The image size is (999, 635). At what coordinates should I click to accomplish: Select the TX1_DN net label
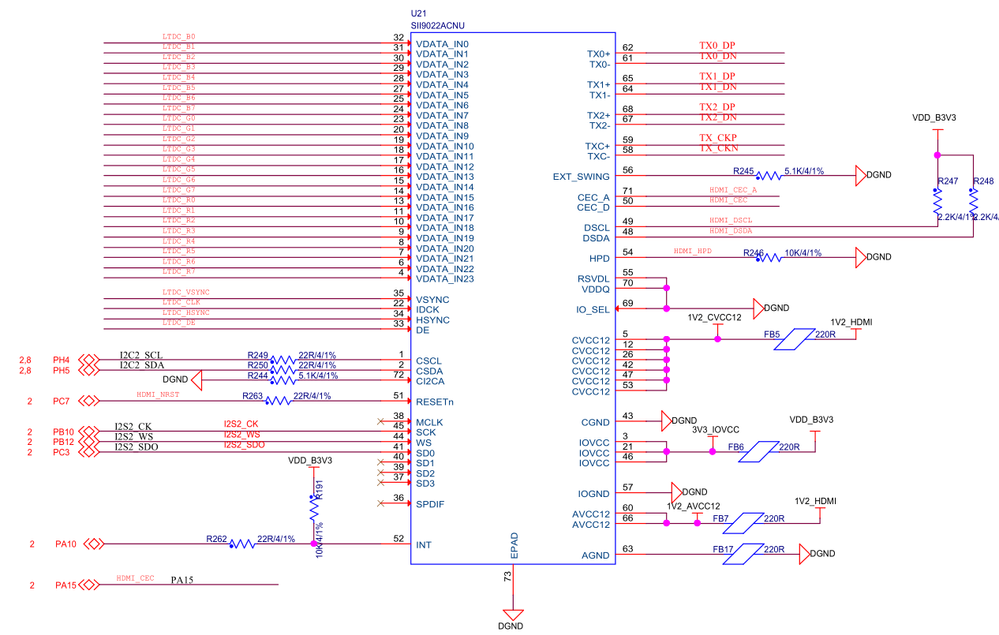(717, 87)
